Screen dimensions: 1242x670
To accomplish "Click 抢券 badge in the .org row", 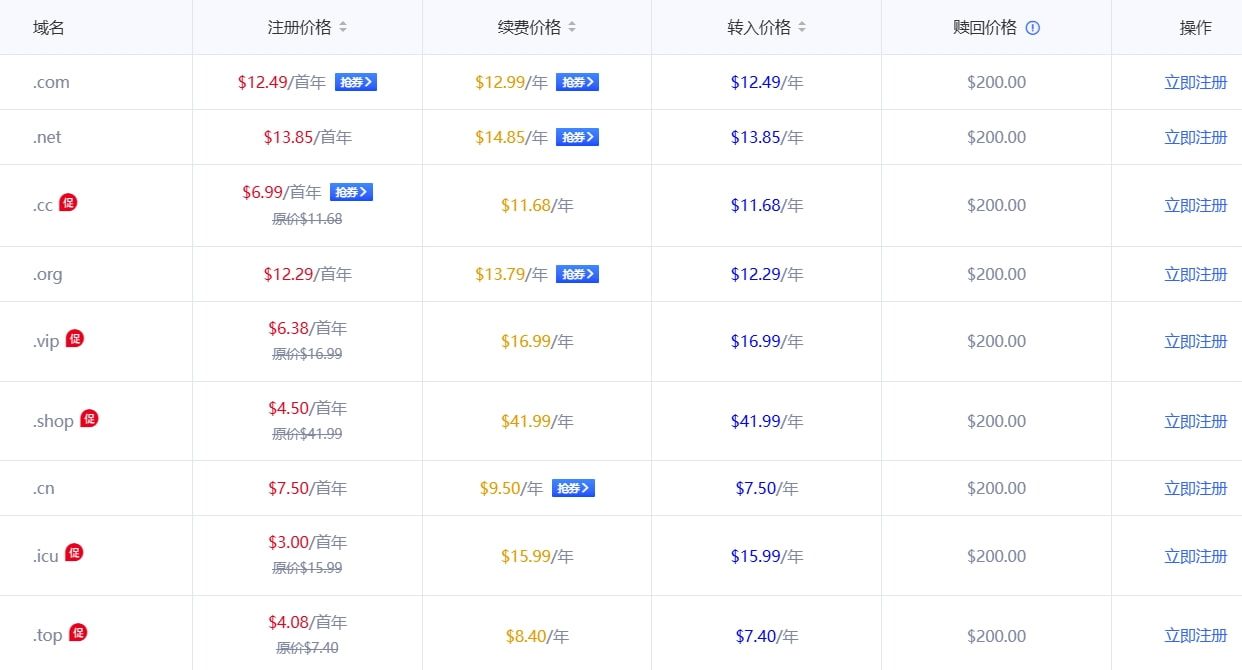I will pyautogui.click(x=577, y=274).
